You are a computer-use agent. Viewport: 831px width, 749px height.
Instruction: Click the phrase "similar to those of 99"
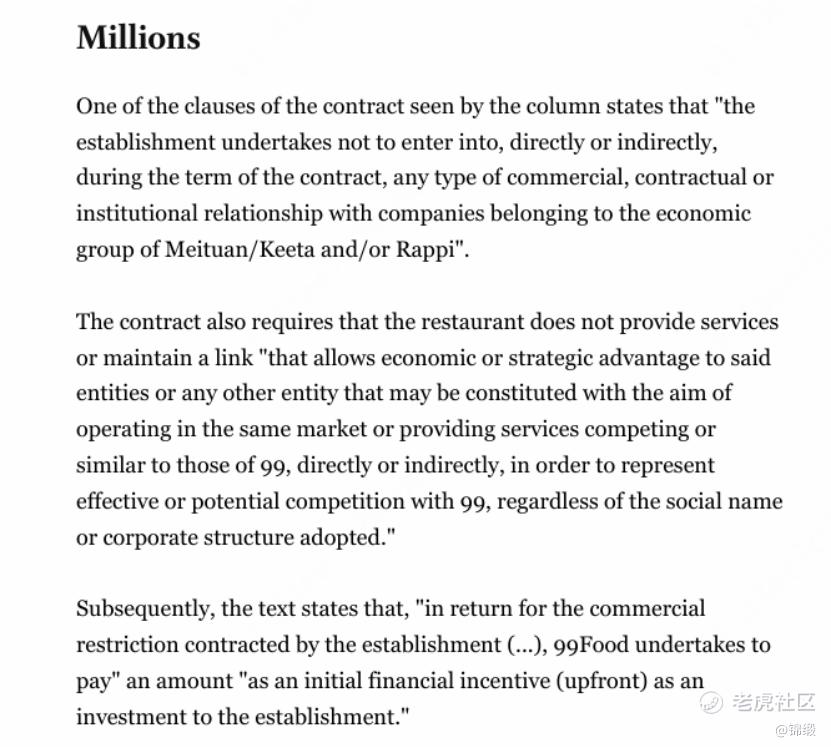tap(182, 465)
